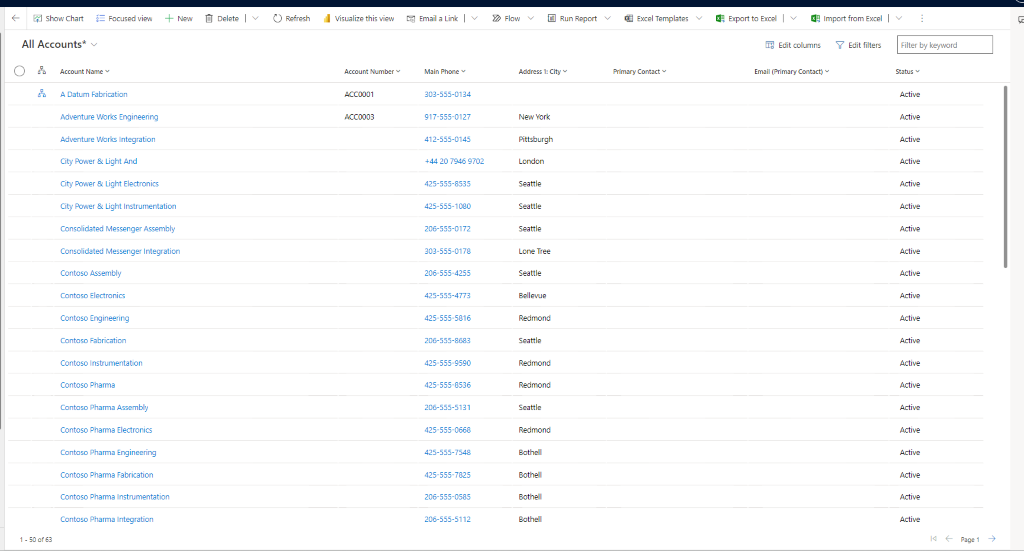Viewport: 1024px width, 551px height.
Task: Click the Edit columns icon
Action: point(770,45)
